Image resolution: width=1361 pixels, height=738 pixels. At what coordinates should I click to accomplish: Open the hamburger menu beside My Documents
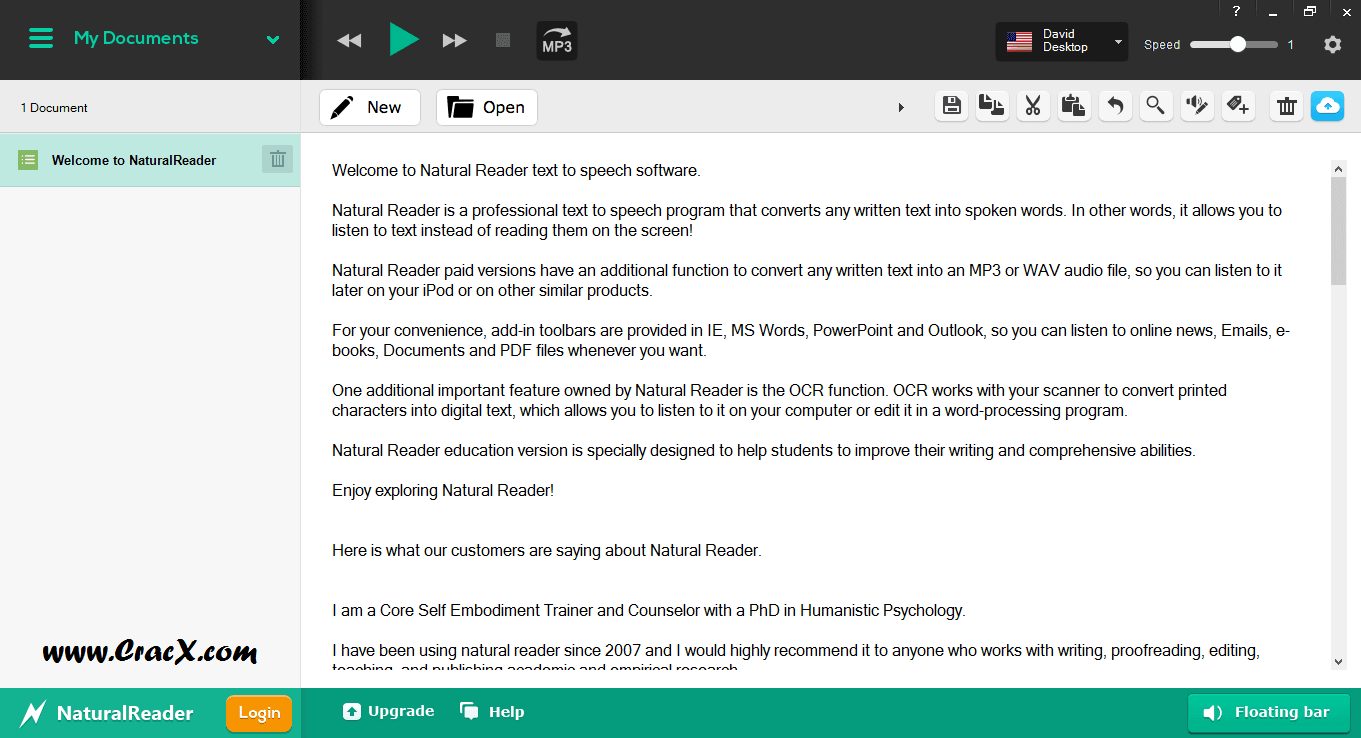(x=41, y=38)
